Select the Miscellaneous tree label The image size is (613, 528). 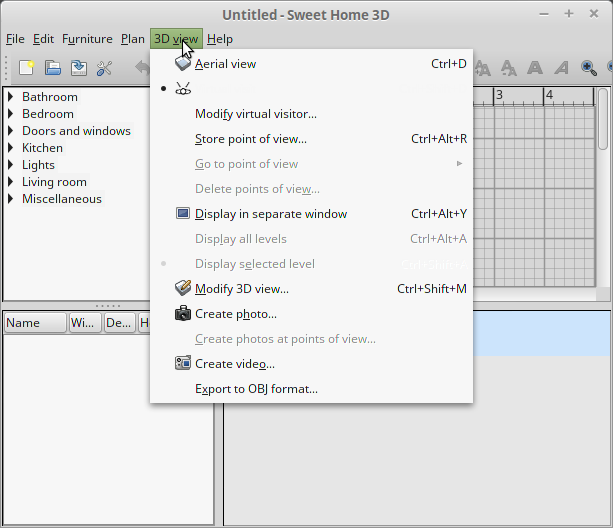coord(62,199)
